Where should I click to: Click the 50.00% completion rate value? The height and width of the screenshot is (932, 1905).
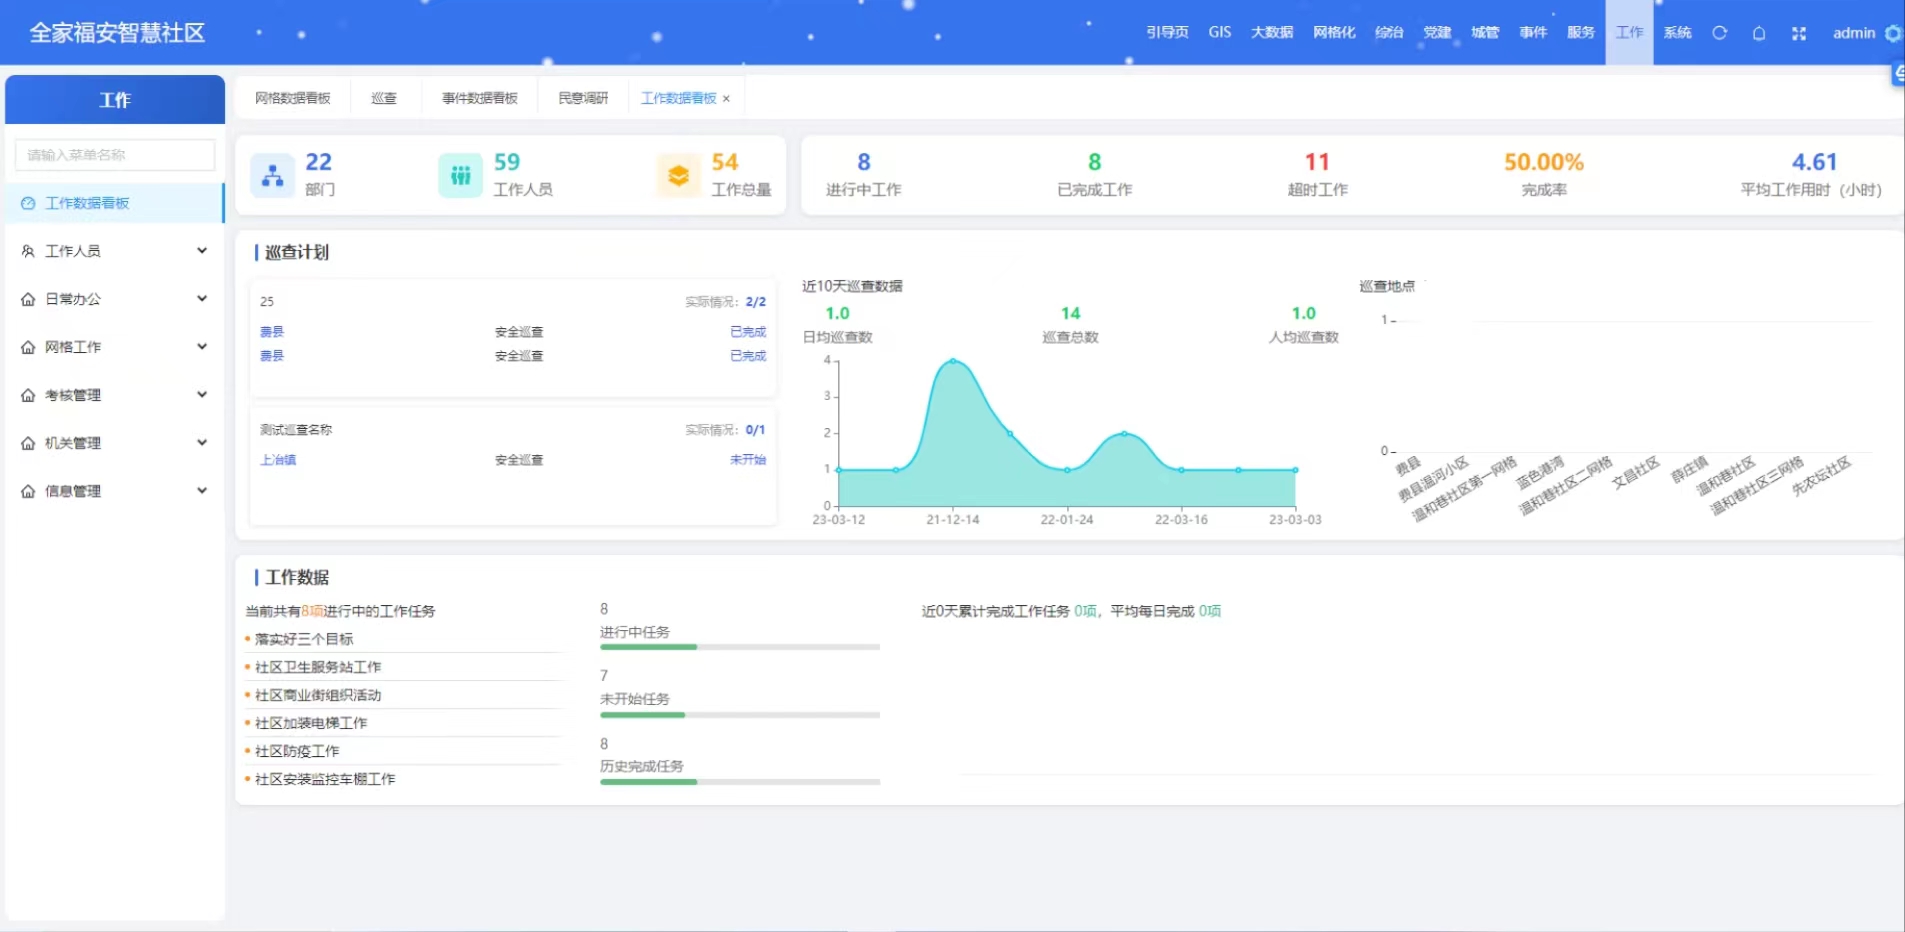point(1544,162)
